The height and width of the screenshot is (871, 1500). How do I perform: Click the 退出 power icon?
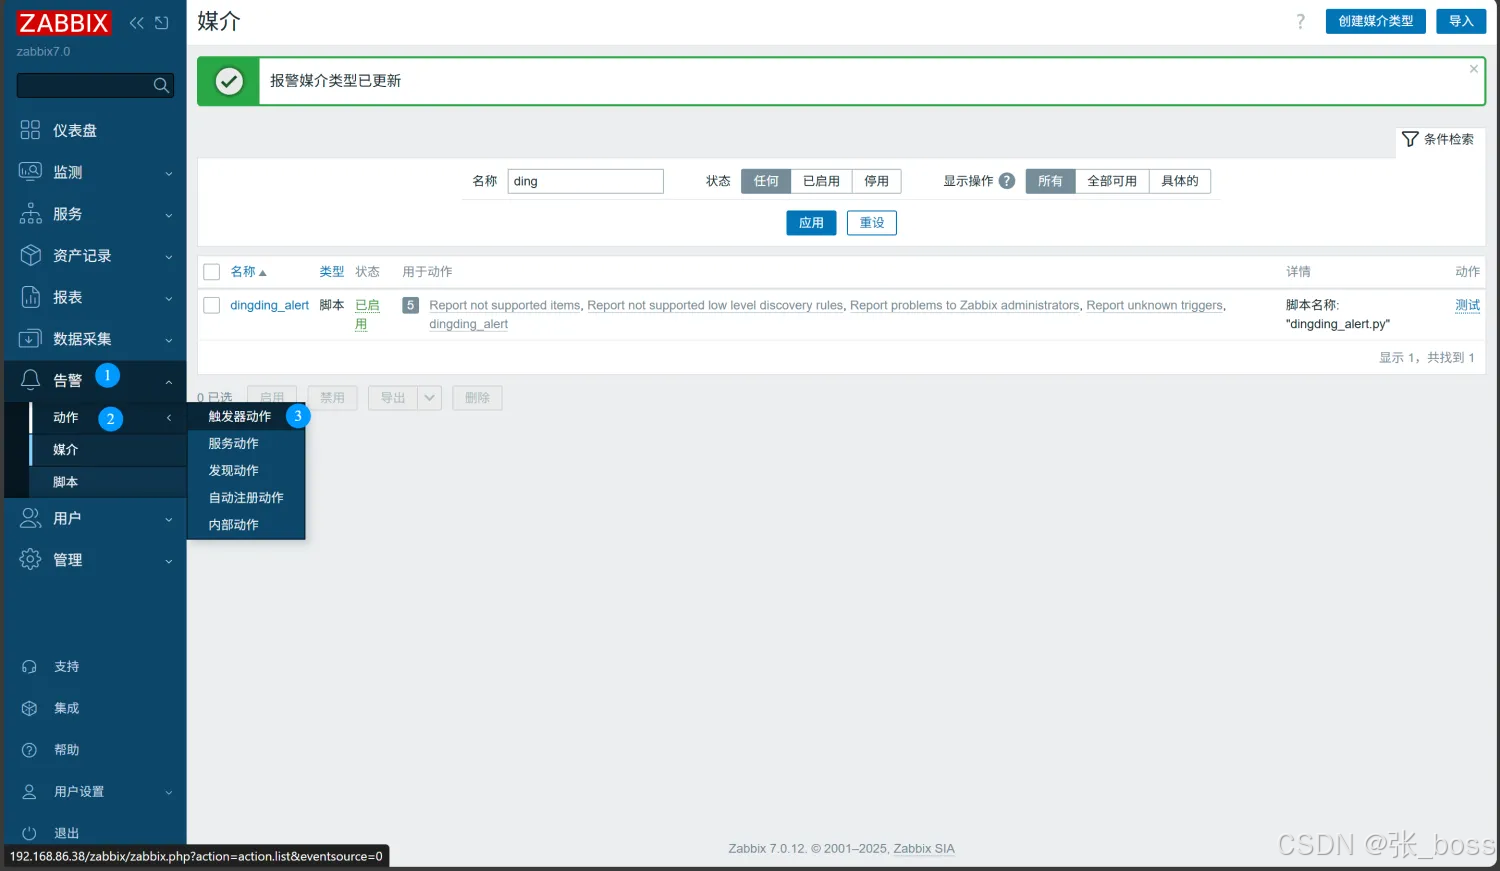[x=29, y=833]
